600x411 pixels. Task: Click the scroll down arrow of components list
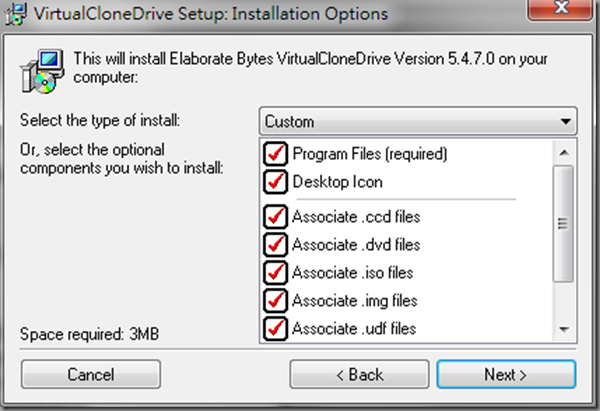point(564,329)
